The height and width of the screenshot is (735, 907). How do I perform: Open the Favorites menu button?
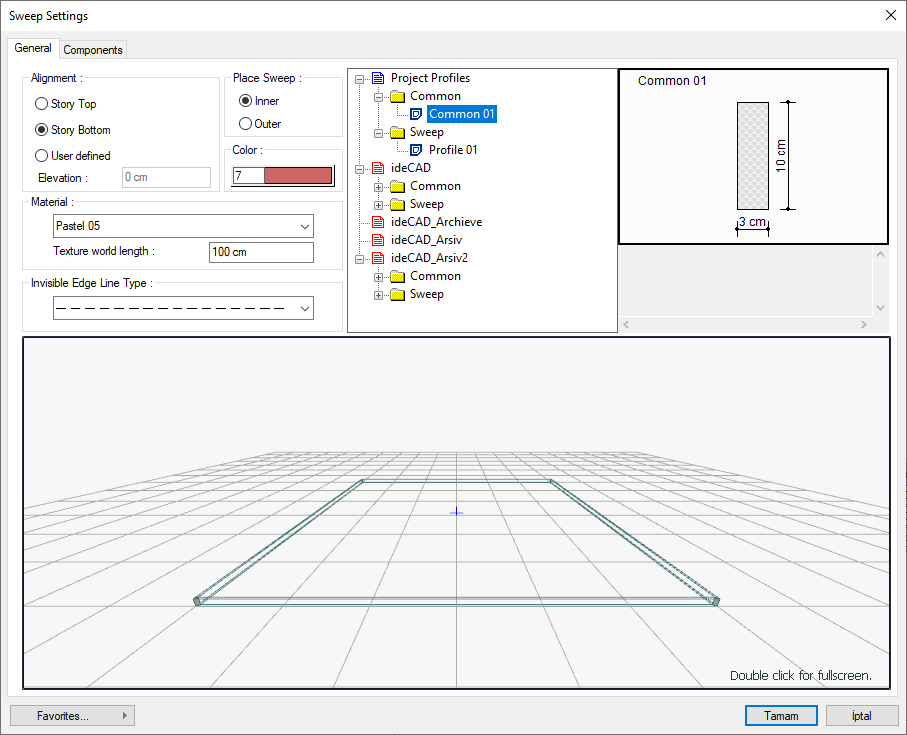pos(72,716)
